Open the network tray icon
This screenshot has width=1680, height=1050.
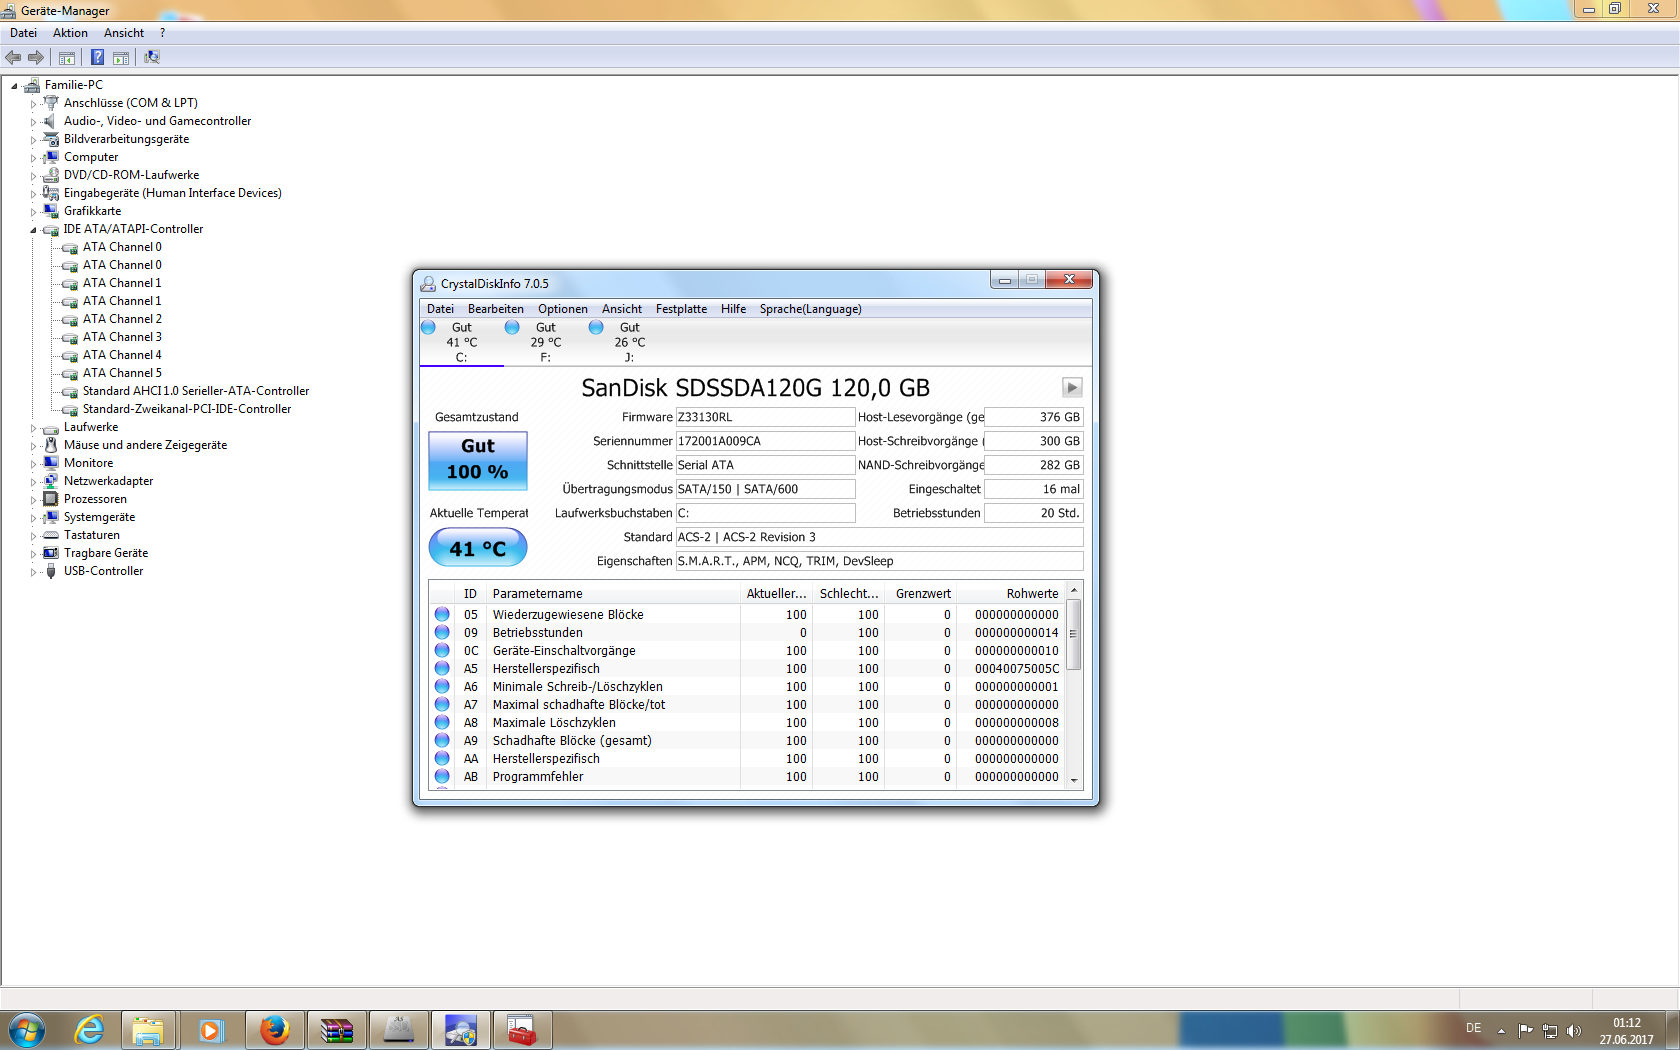tap(1550, 1031)
